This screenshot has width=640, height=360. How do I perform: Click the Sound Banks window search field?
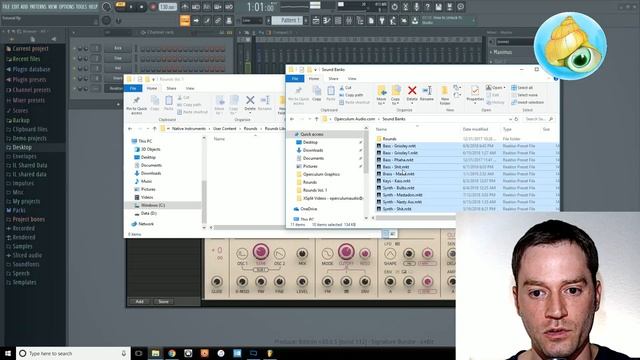point(539,119)
